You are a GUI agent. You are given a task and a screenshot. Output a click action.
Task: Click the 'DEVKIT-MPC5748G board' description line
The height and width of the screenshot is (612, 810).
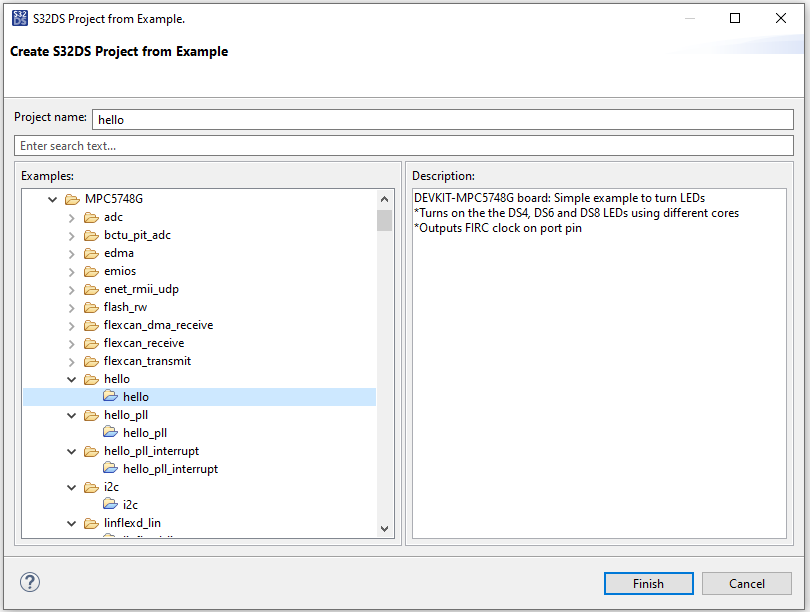pos(559,198)
